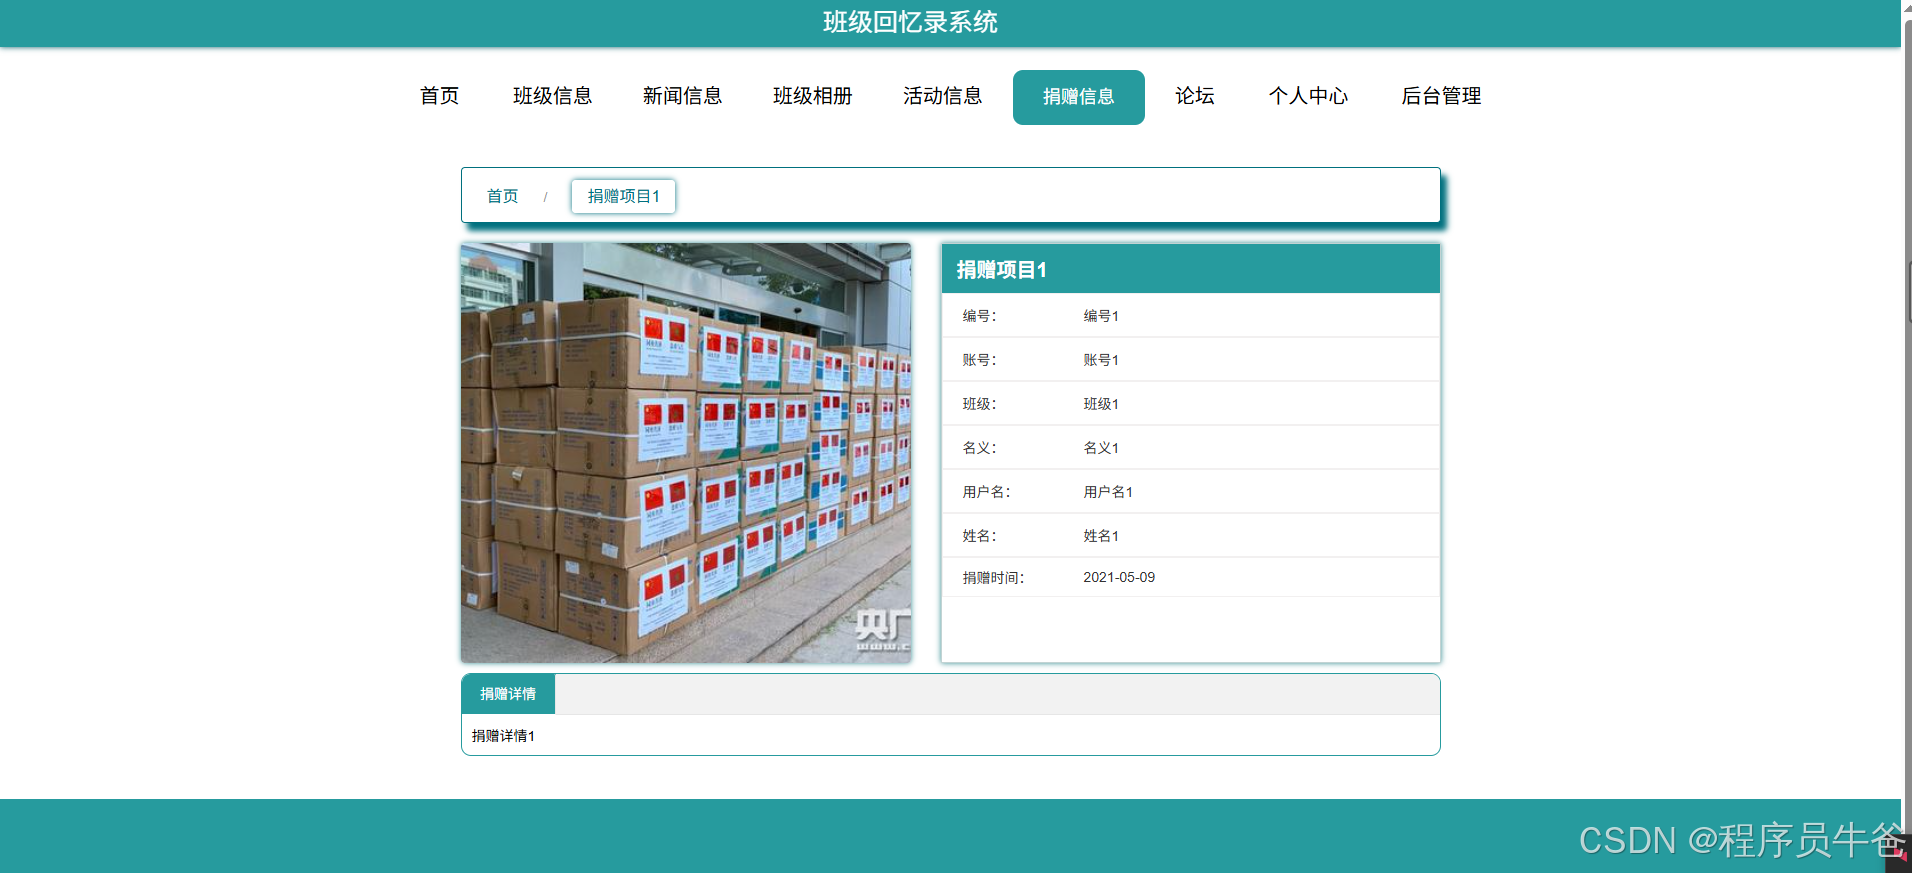Click the 班级回忆录系统 header title
The width and height of the screenshot is (1912, 873).
tap(910, 22)
